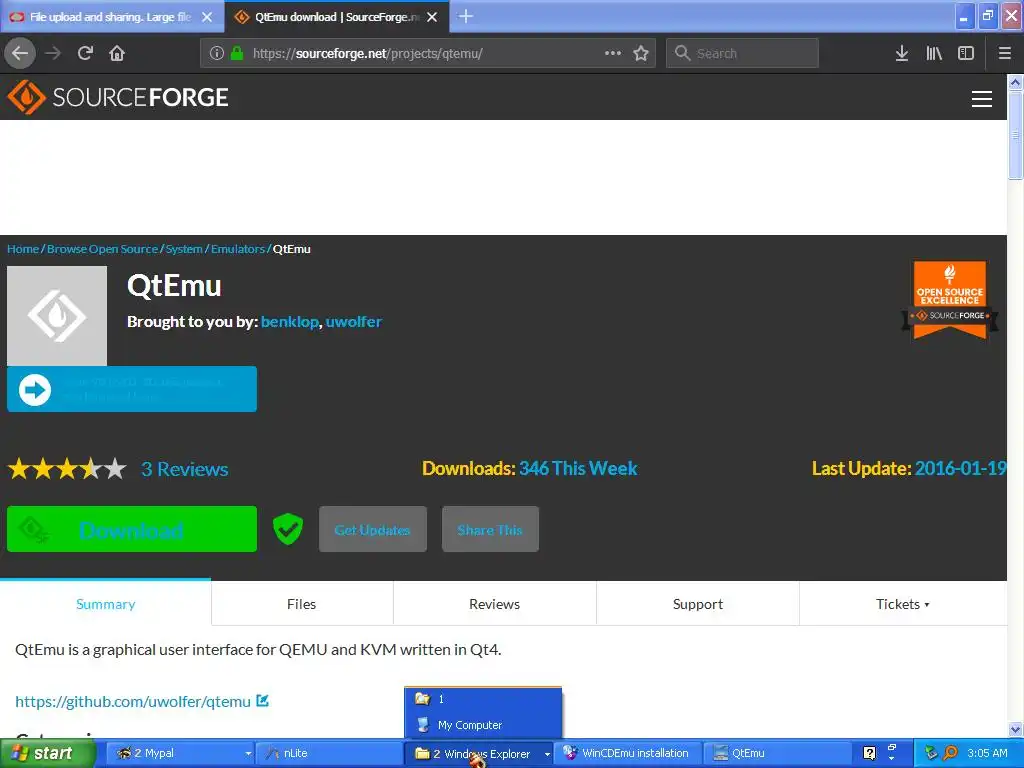This screenshot has width=1024, height=768.
Task: Show site information icon in address bar
Action: point(216,53)
